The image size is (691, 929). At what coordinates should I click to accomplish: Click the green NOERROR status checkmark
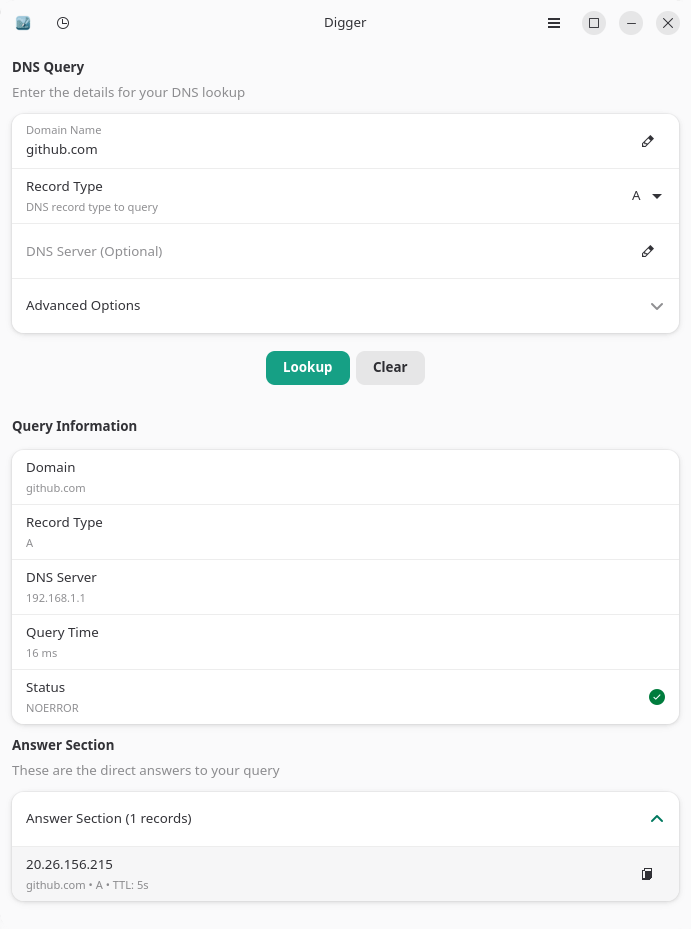[657, 697]
